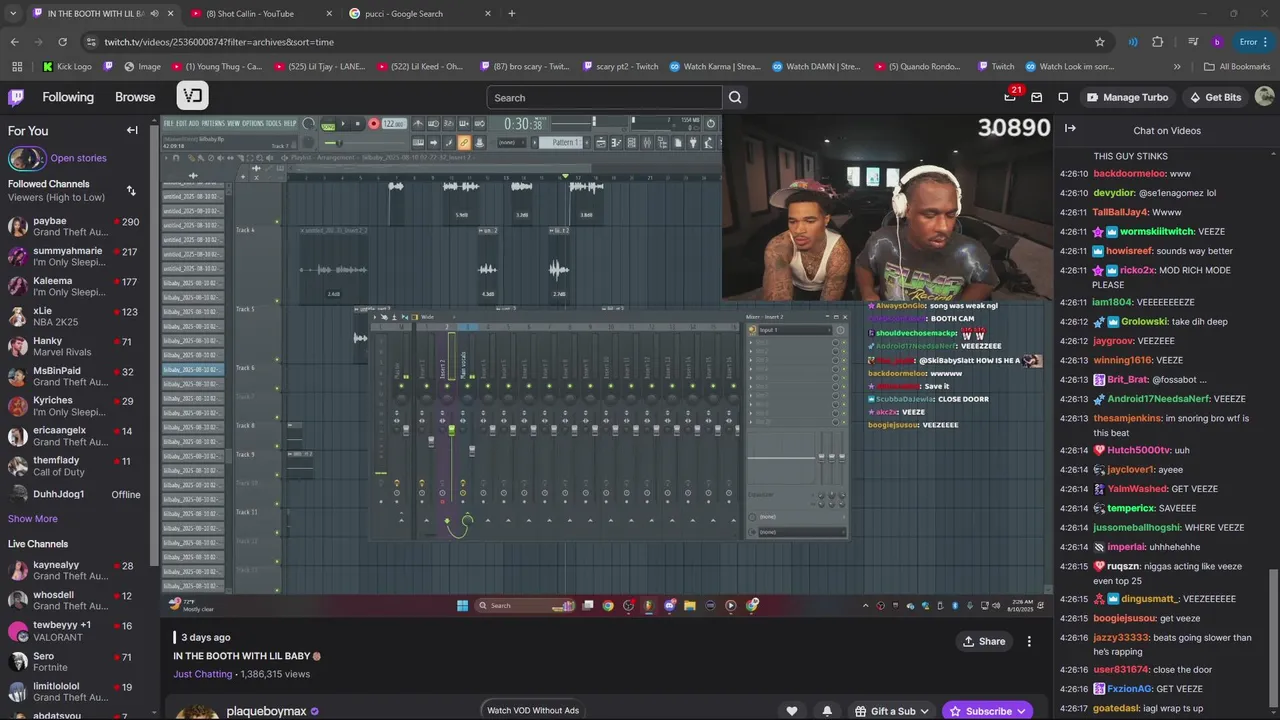Open Hanky Marvel Rivals channel

click(74, 347)
